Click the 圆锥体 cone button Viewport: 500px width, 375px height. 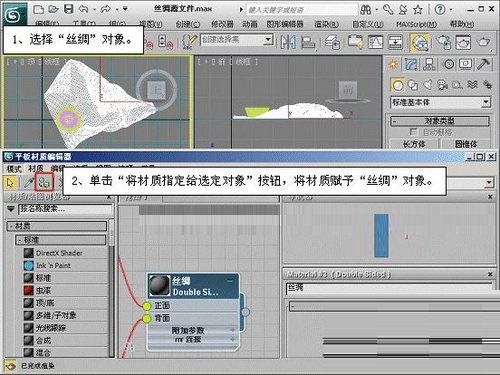pyautogui.click(x=466, y=144)
